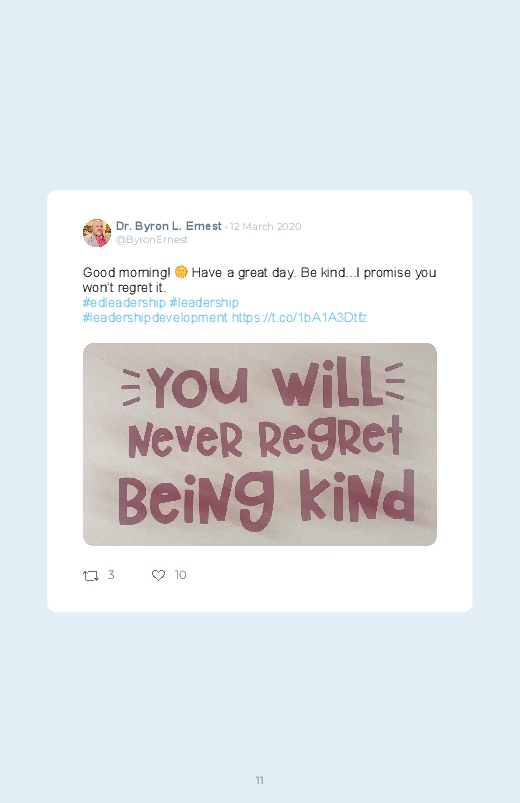Screen dimensions: 520x803
Task: Click the @ByronErnest handle
Action: pos(152,240)
